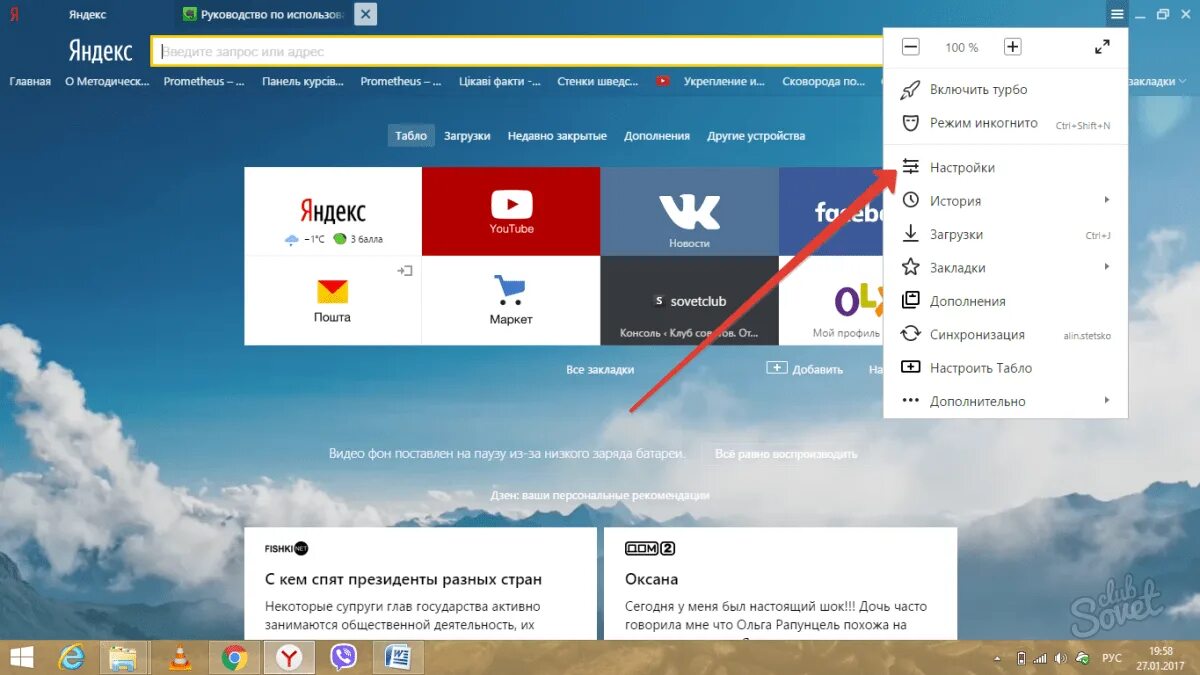Open the Другие устройства tab
1200x675 pixels.
(x=756, y=136)
